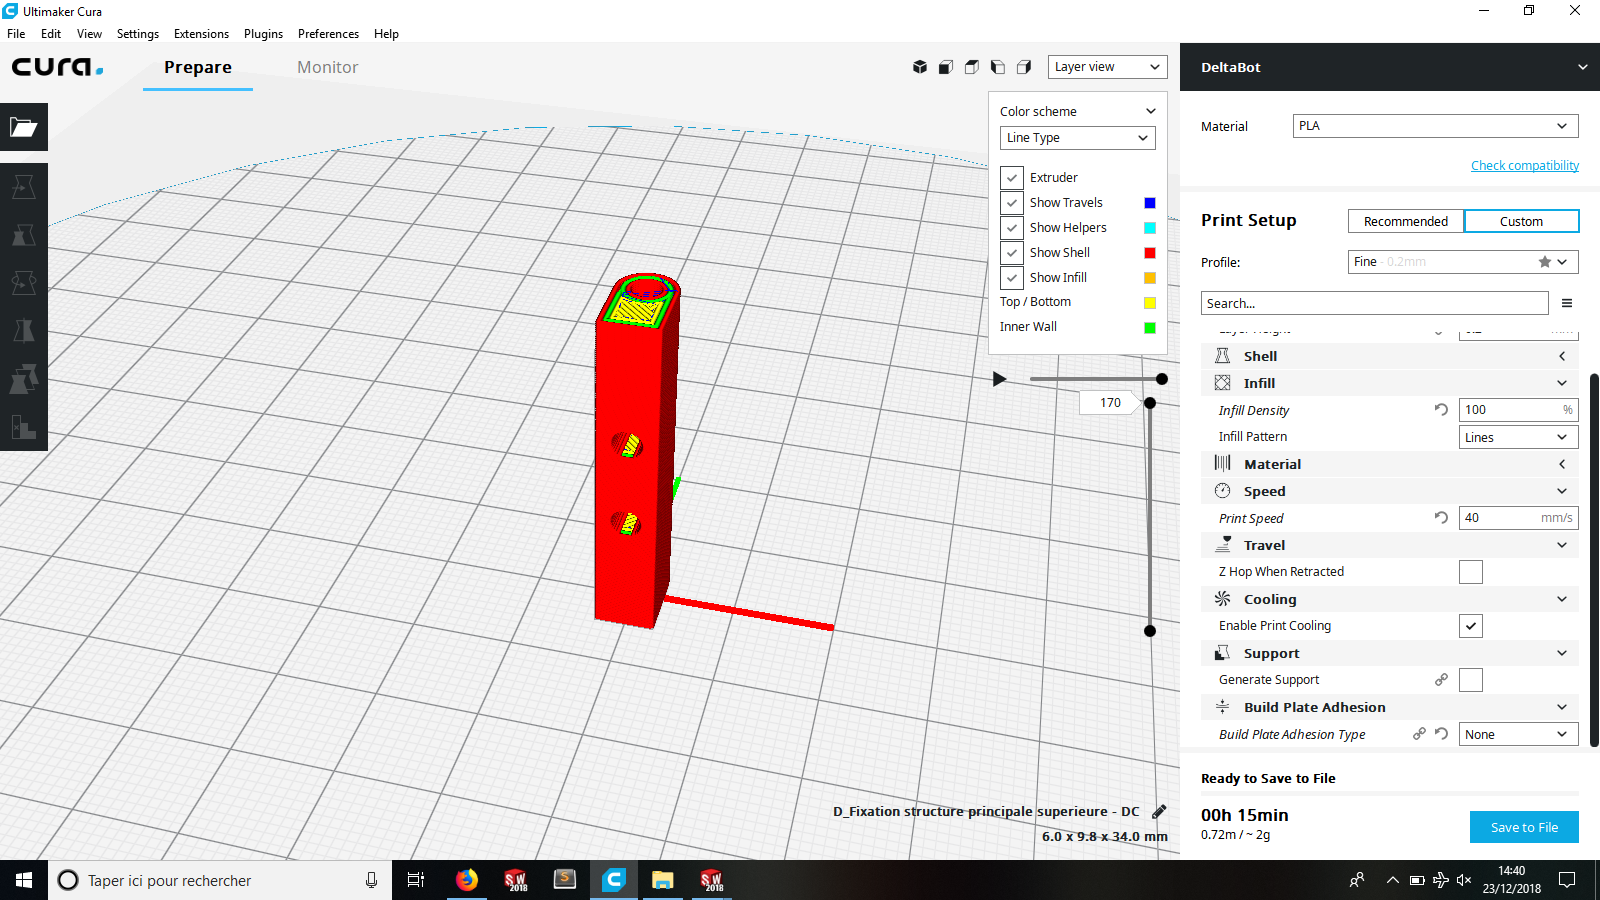Viewport: 1600px width, 900px height.
Task: Open the File menu
Action: [x=16, y=34]
